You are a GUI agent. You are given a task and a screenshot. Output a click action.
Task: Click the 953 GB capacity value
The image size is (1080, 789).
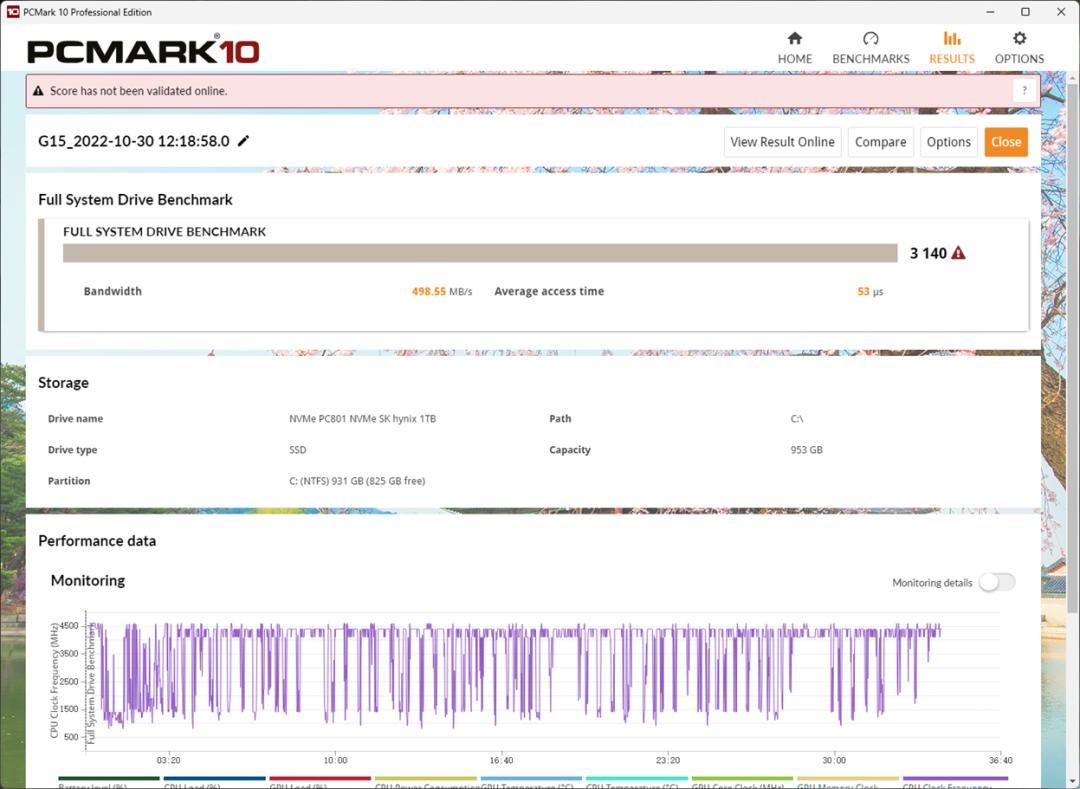806,450
